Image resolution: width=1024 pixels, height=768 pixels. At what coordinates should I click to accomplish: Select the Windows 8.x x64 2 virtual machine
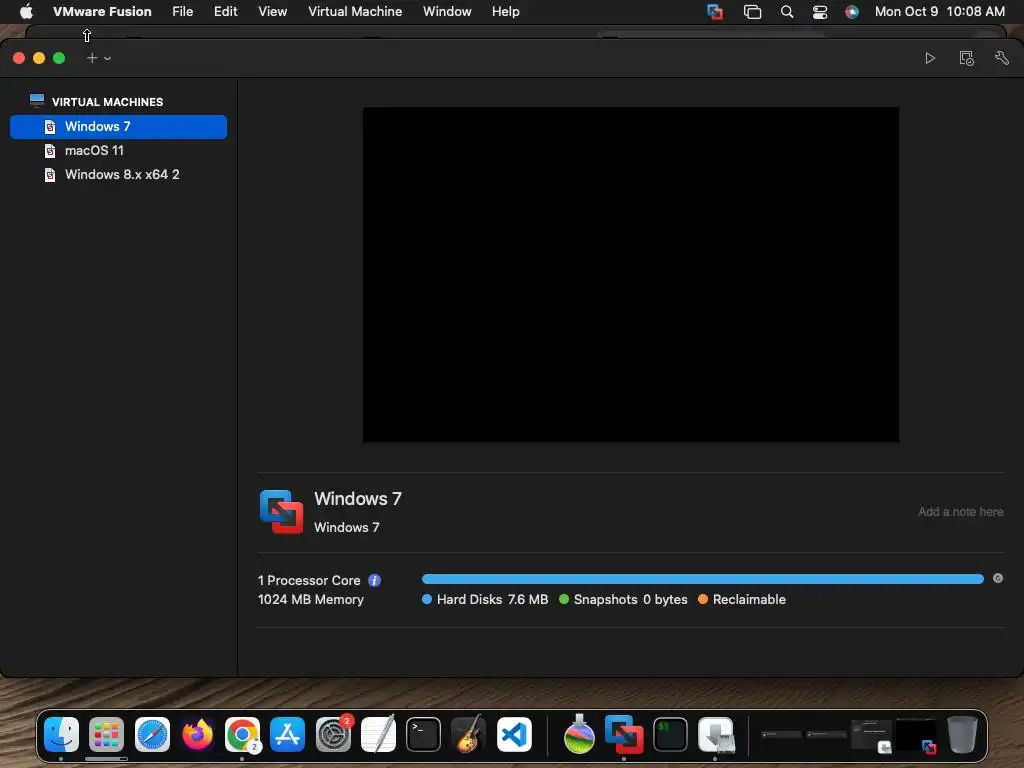(118, 175)
